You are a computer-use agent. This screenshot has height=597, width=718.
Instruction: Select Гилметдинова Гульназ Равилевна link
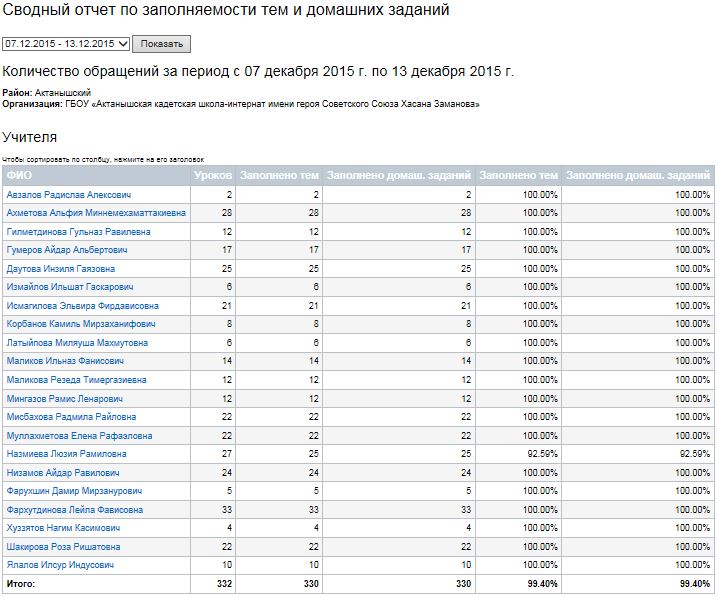pyautogui.click(x=78, y=232)
